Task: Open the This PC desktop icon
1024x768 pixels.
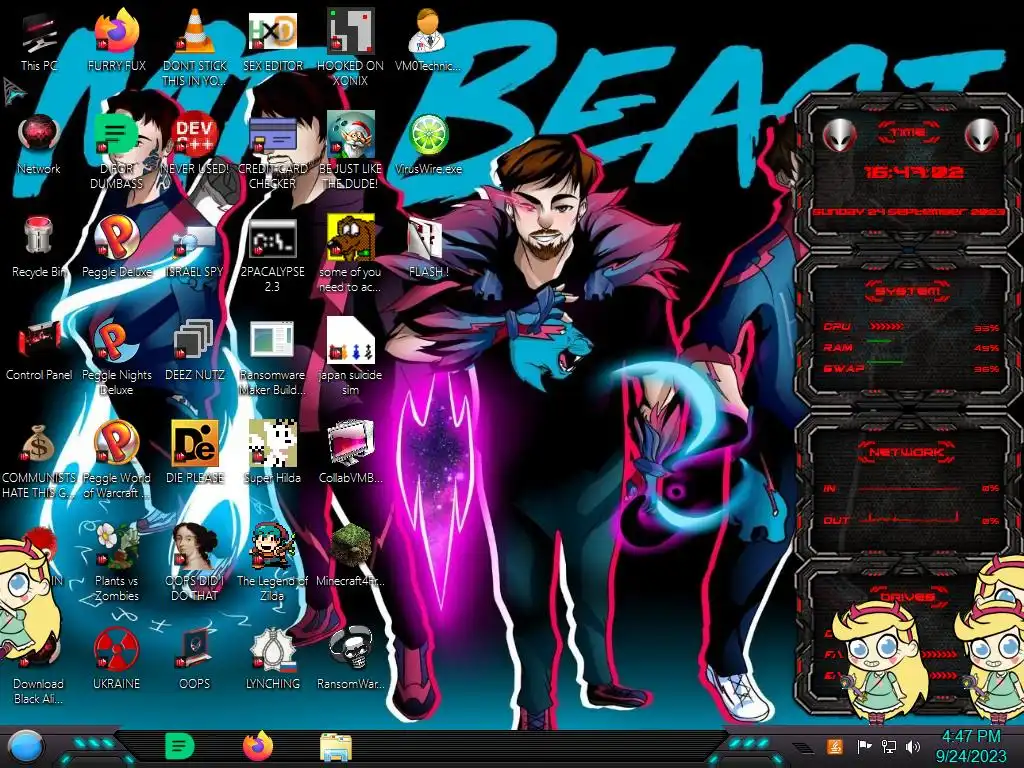Action: click(x=39, y=34)
